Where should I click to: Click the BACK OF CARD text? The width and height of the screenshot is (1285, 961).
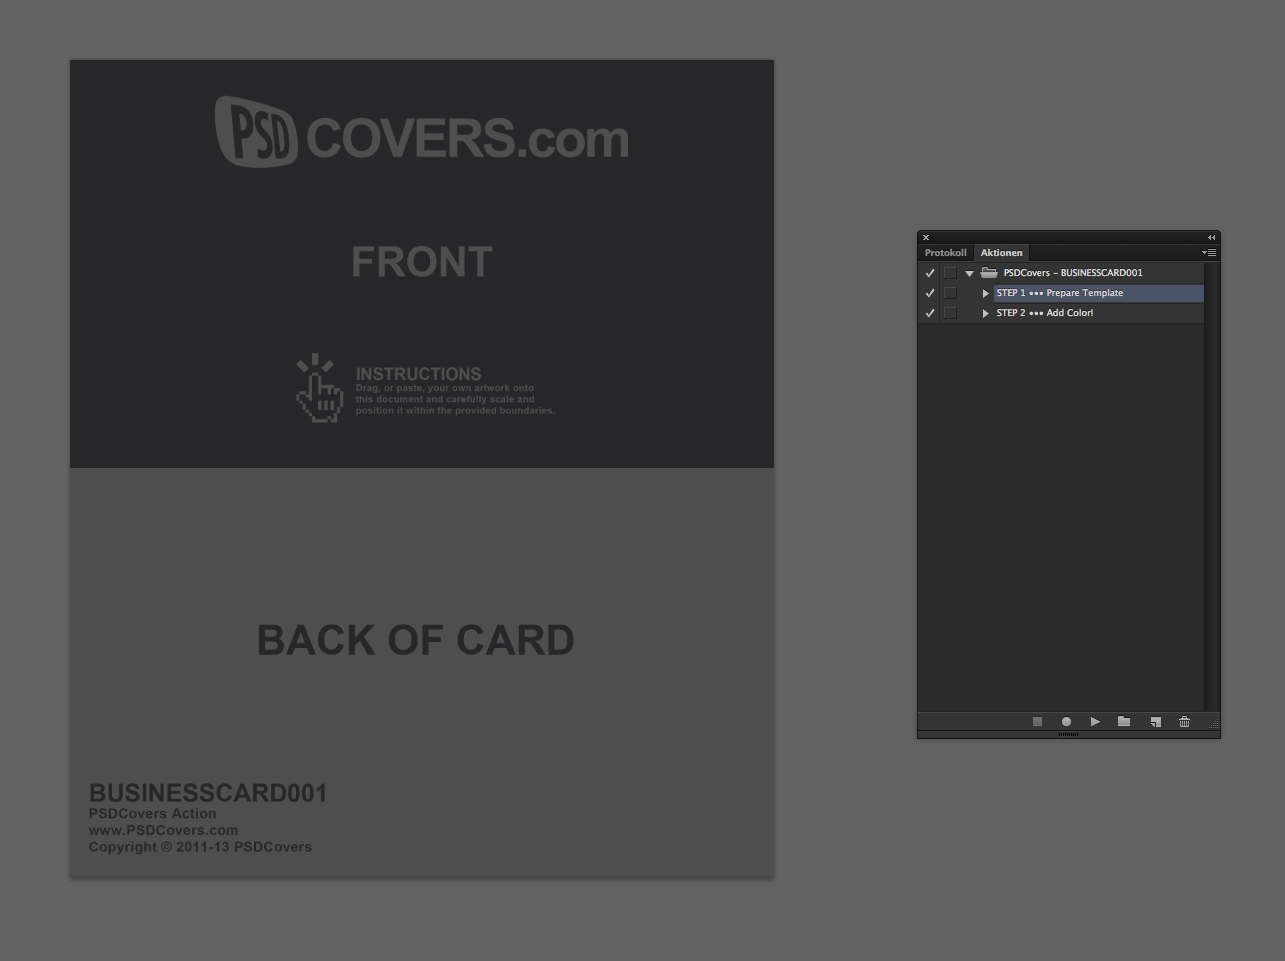click(416, 640)
